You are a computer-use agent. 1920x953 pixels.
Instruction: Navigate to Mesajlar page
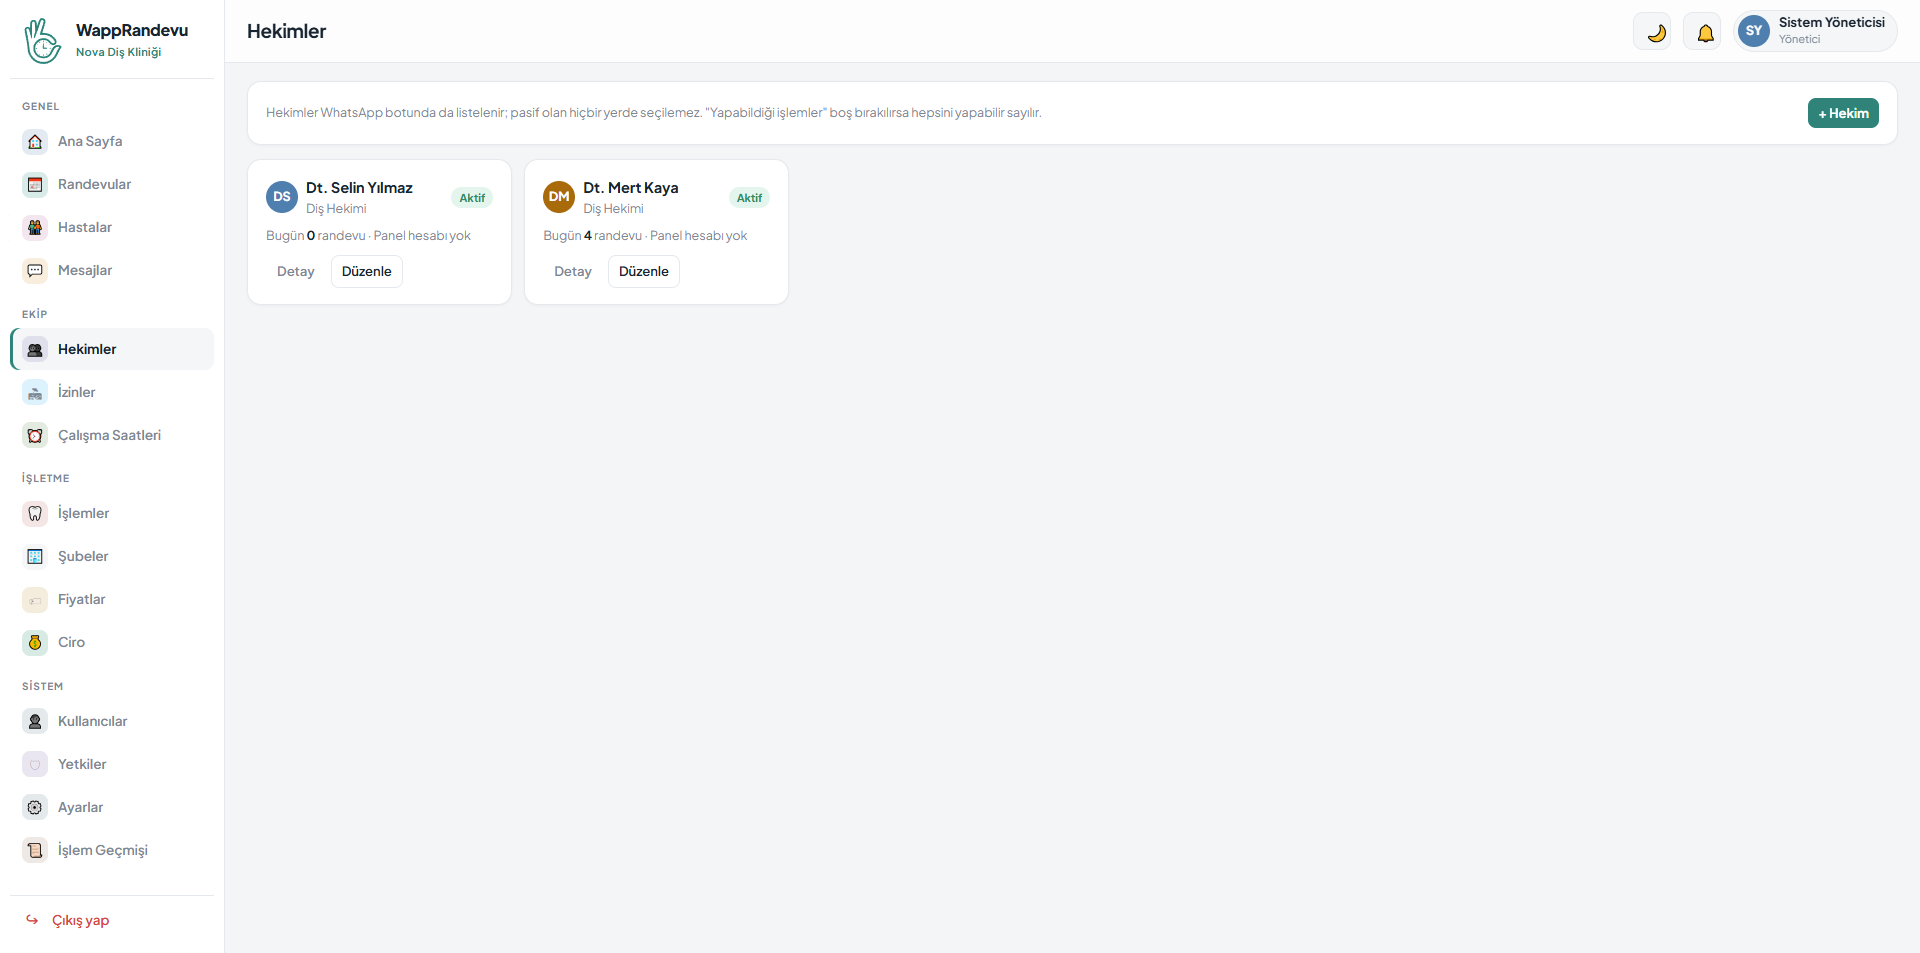112,271
